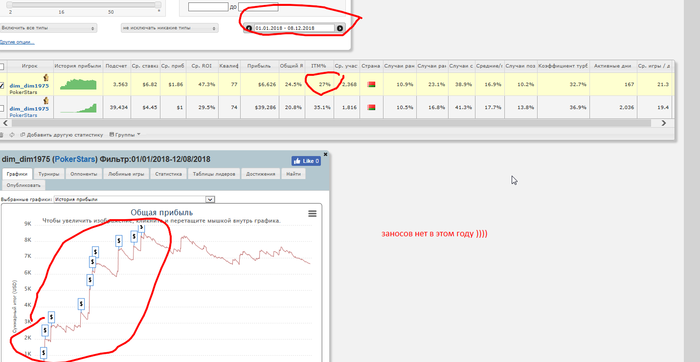This screenshot has height=362, width=700.
Task: Click the Belarus flag in the first row
Action: tap(371, 84)
